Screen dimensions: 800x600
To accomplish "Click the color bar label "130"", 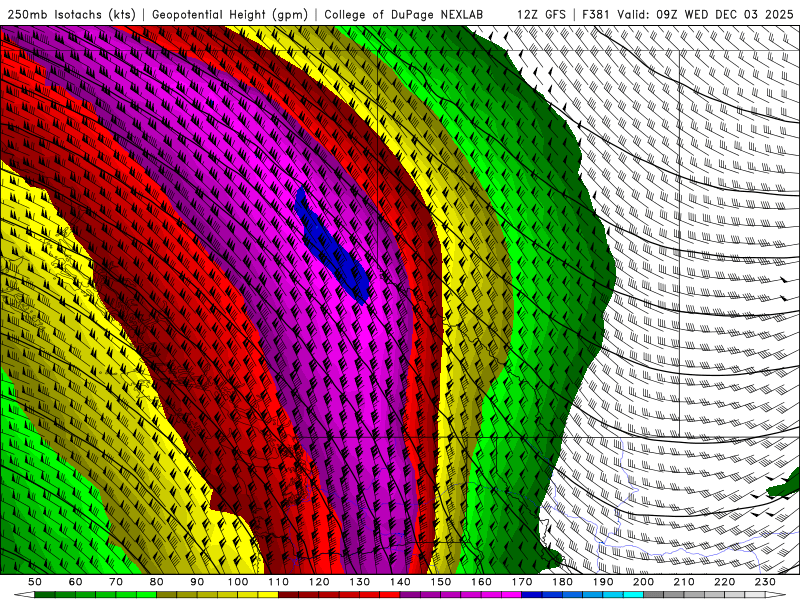I will click(x=360, y=582).
